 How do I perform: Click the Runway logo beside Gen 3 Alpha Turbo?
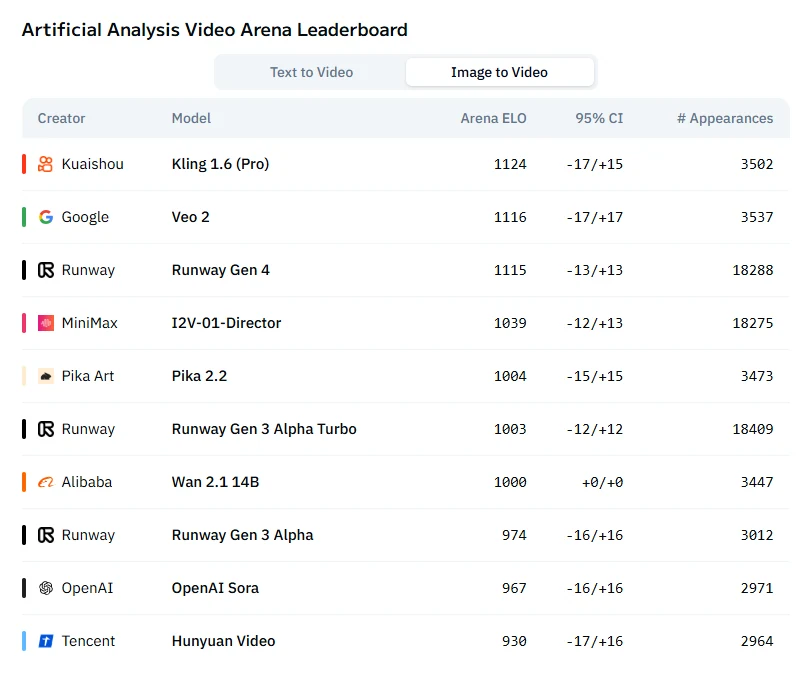click(x=45, y=429)
